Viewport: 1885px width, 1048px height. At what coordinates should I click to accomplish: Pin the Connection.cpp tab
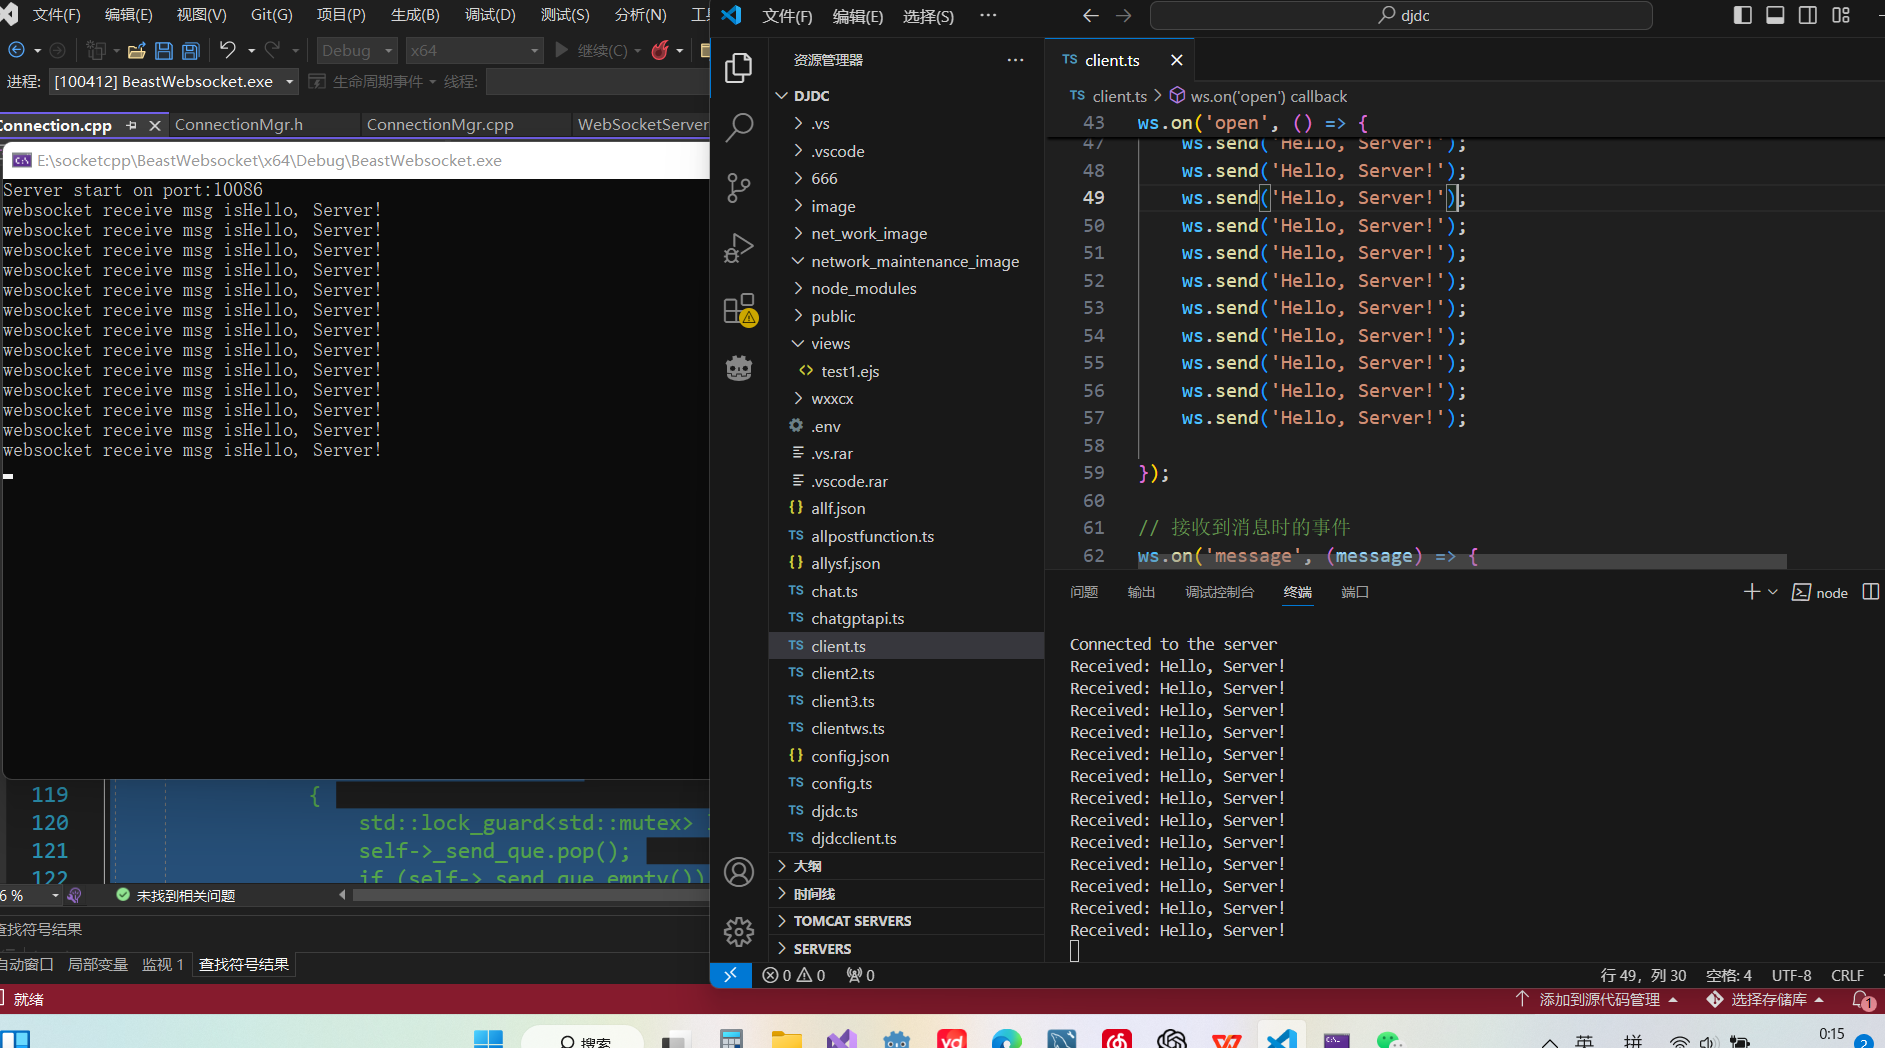(131, 125)
